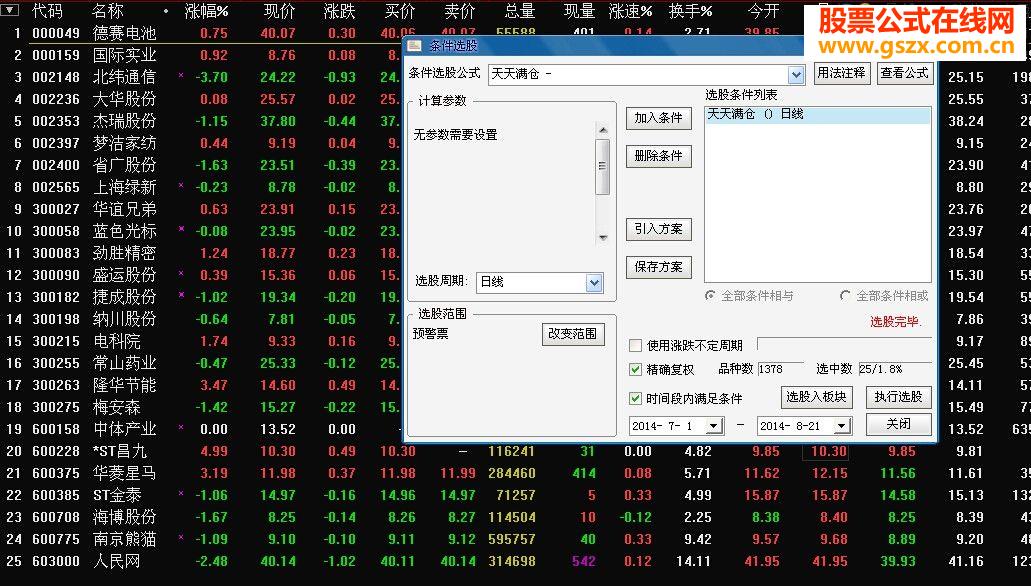Sort by the 代码 column header

[x=47, y=11]
